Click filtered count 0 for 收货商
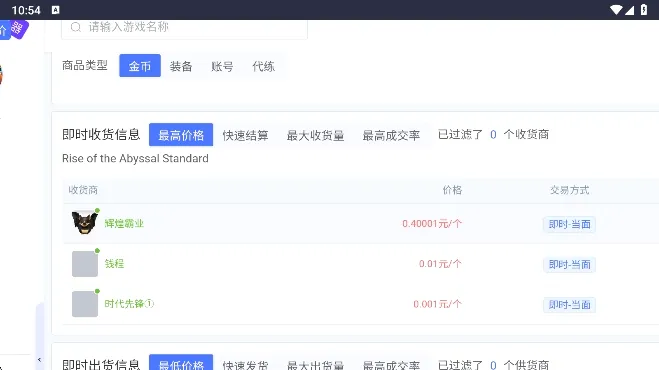659x370 pixels. (x=493, y=135)
